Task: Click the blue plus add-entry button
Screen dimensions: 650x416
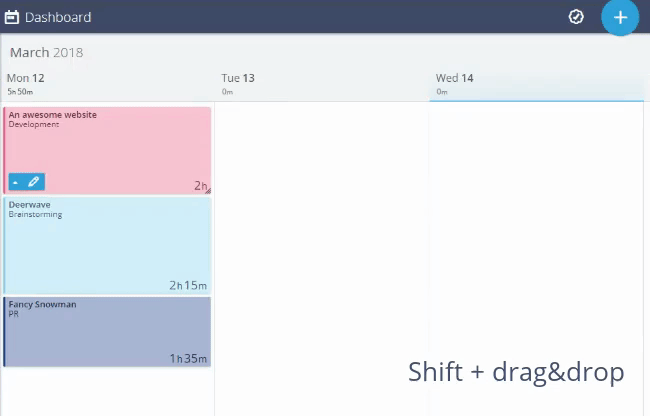Action: 620,17
